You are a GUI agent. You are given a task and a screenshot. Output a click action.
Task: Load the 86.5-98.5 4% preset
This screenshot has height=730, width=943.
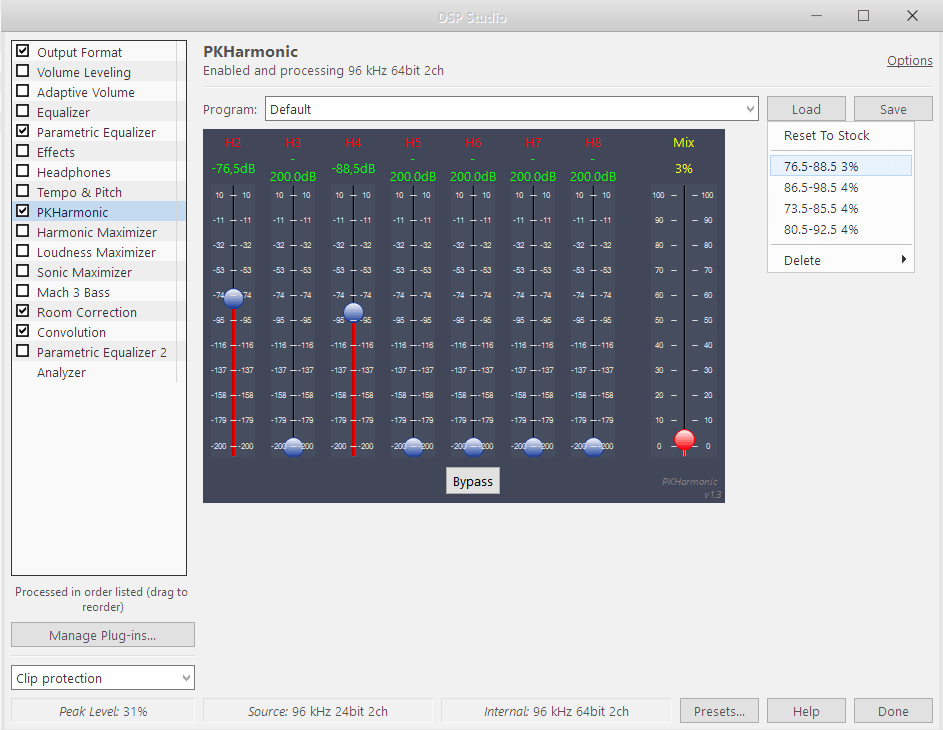pos(841,188)
